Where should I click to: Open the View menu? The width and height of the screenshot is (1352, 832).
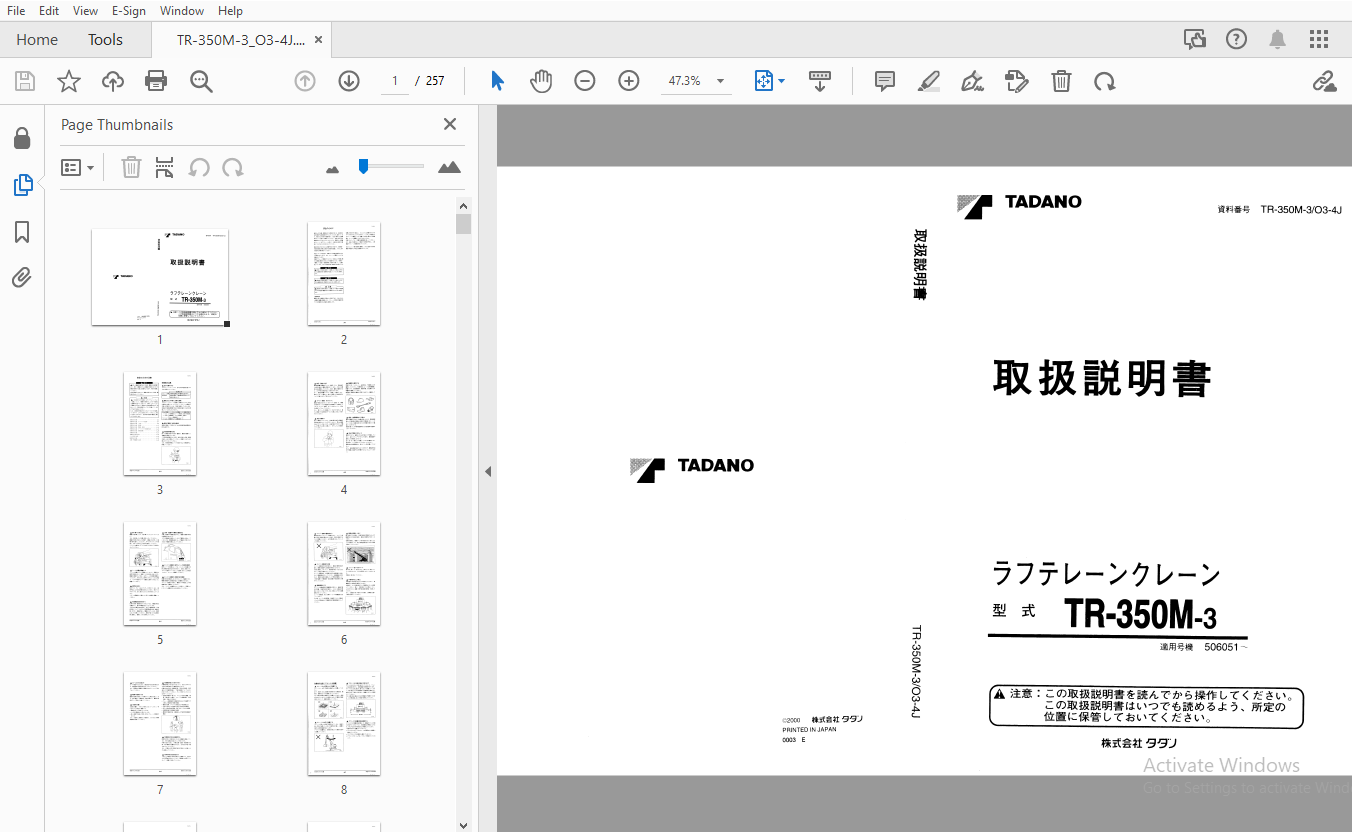tap(85, 10)
